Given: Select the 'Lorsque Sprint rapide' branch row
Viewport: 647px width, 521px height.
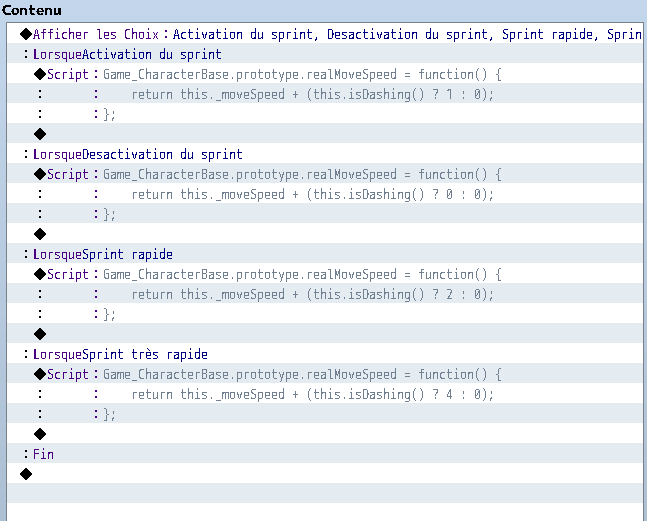Looking at the screenshot, I should (x=325, y=254).
